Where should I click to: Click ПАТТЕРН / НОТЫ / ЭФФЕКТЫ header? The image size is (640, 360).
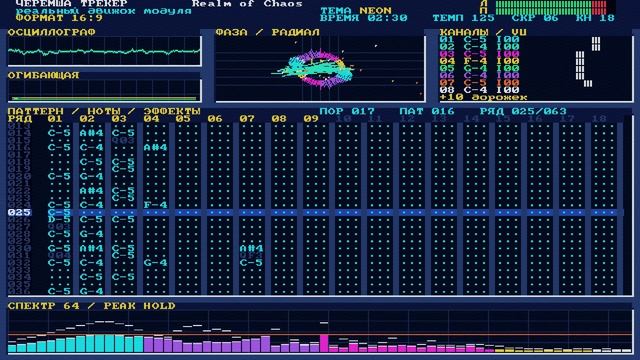pyautogui.click(x=104, y=111)
